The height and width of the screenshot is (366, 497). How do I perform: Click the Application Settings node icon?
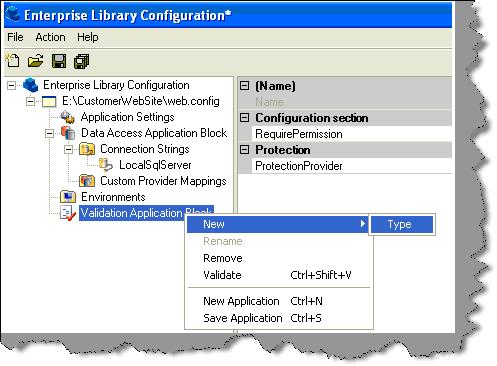click(68, 117)
